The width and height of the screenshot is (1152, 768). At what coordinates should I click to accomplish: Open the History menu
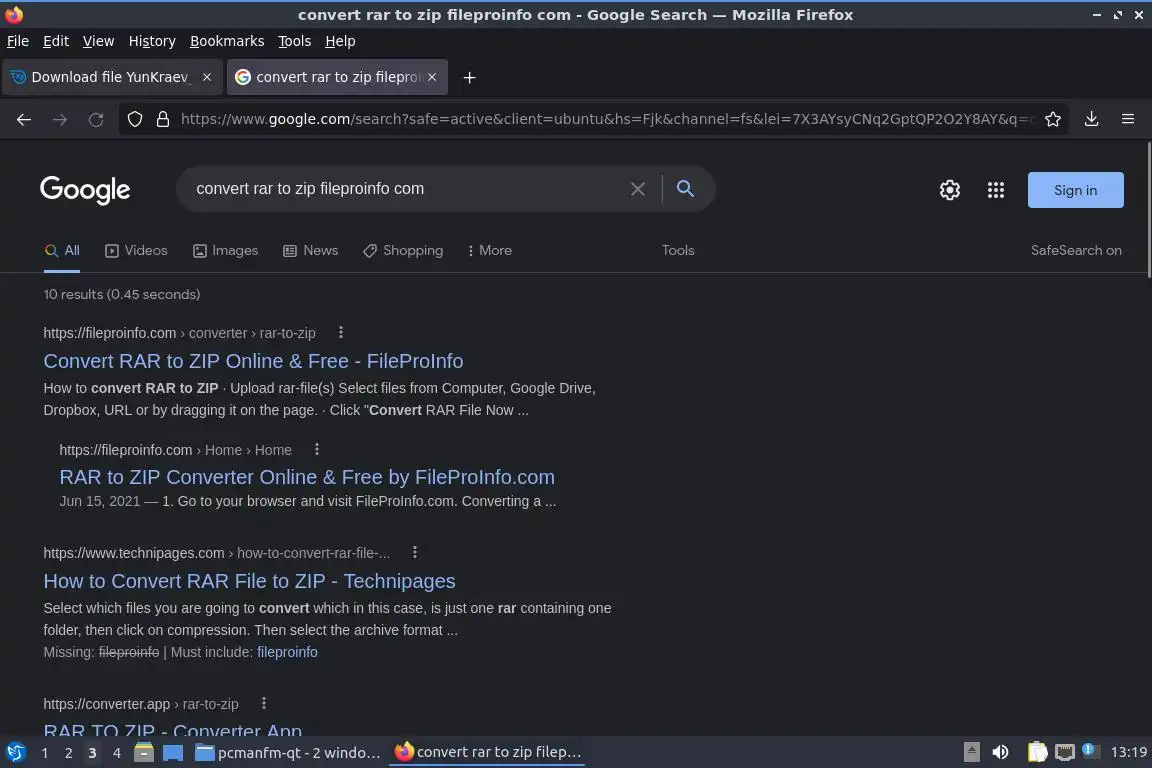(152, 41)
